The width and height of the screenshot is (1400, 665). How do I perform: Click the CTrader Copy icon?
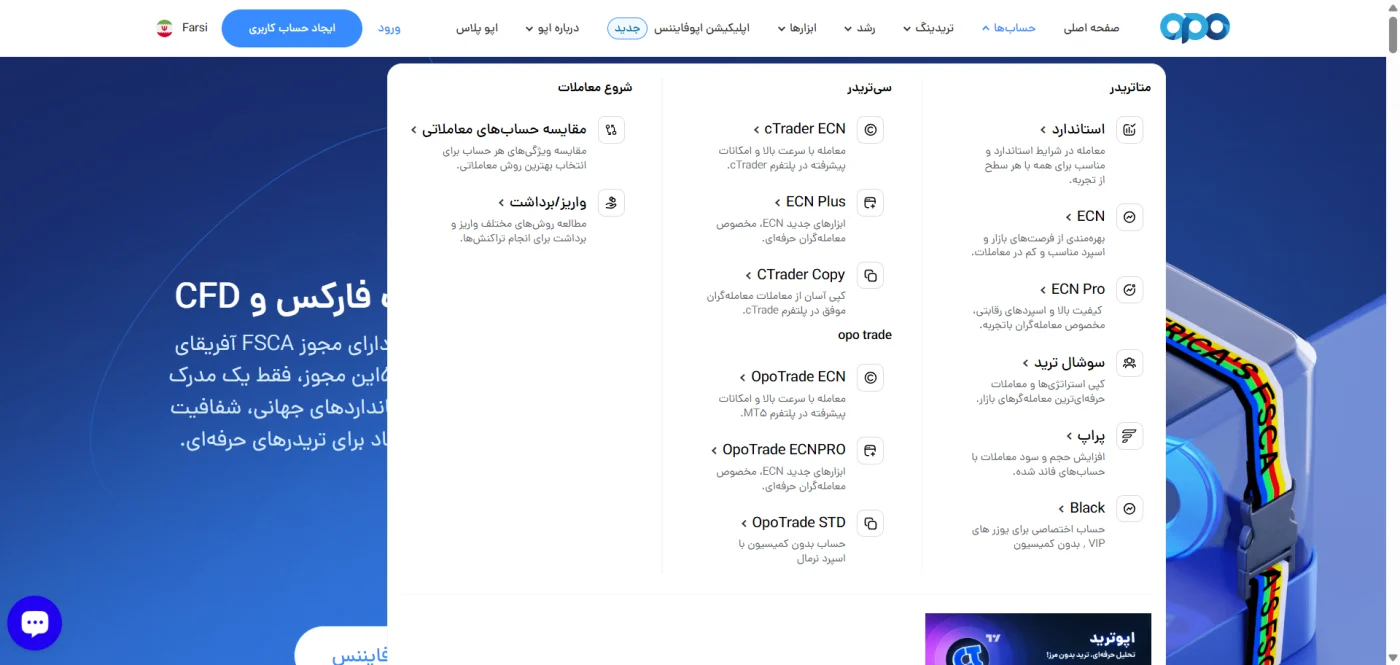(x=870, y=276)
